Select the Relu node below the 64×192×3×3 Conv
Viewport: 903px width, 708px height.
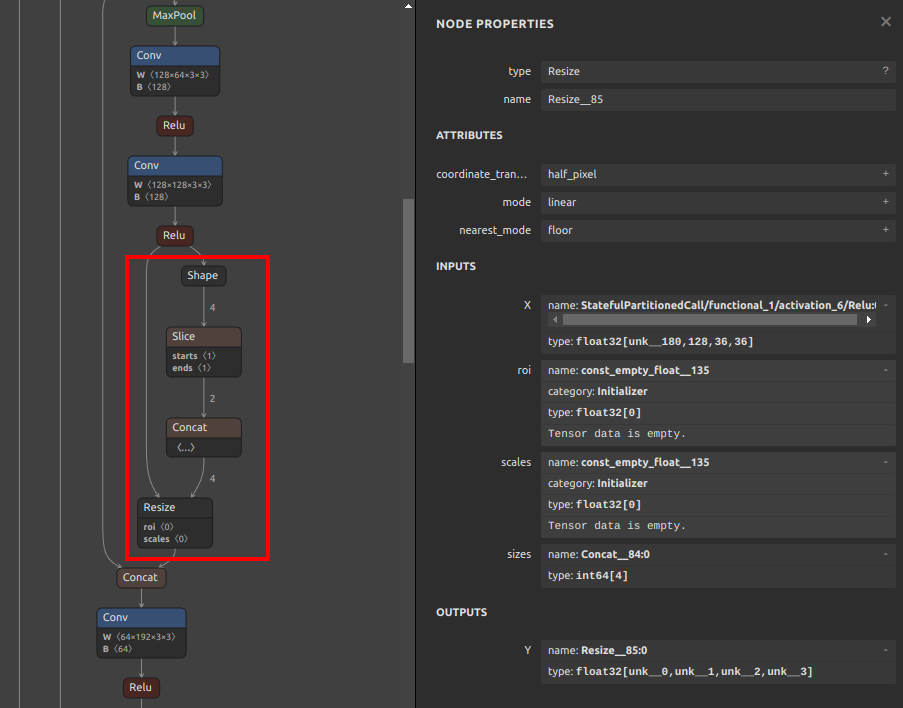coord(141,687)
